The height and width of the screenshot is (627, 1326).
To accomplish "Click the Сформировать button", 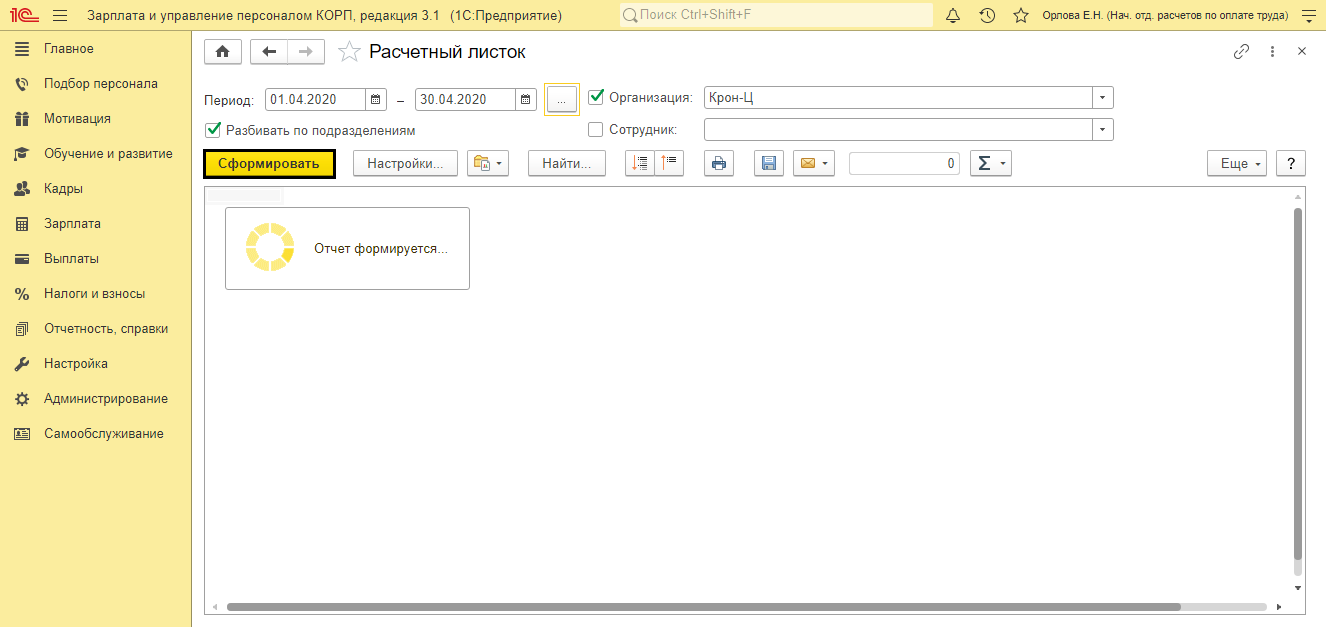I will [x=269, y=164].
